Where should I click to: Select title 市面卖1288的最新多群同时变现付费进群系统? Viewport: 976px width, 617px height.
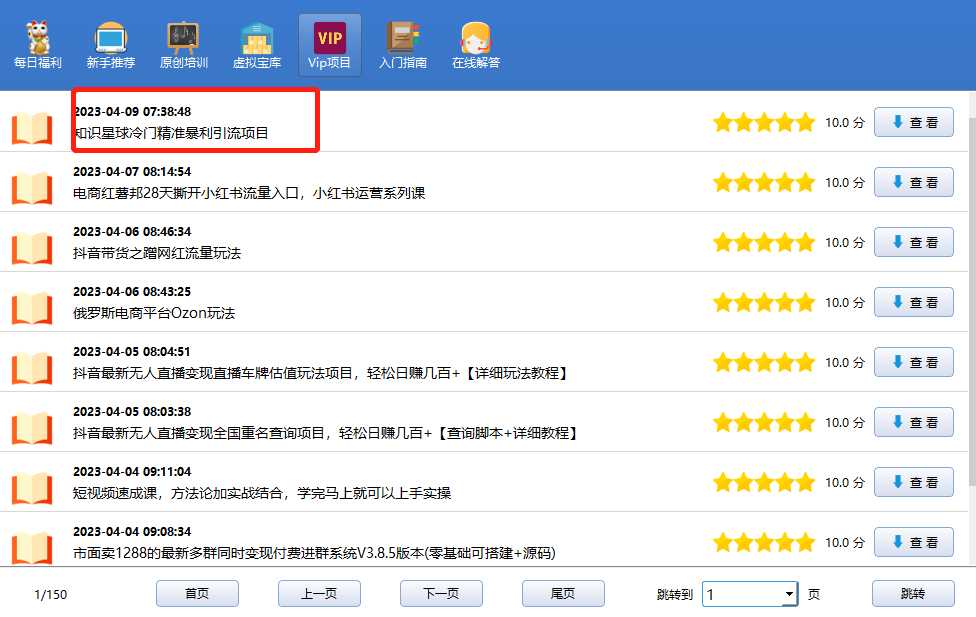pyautogui.click(x=314, y=553)
